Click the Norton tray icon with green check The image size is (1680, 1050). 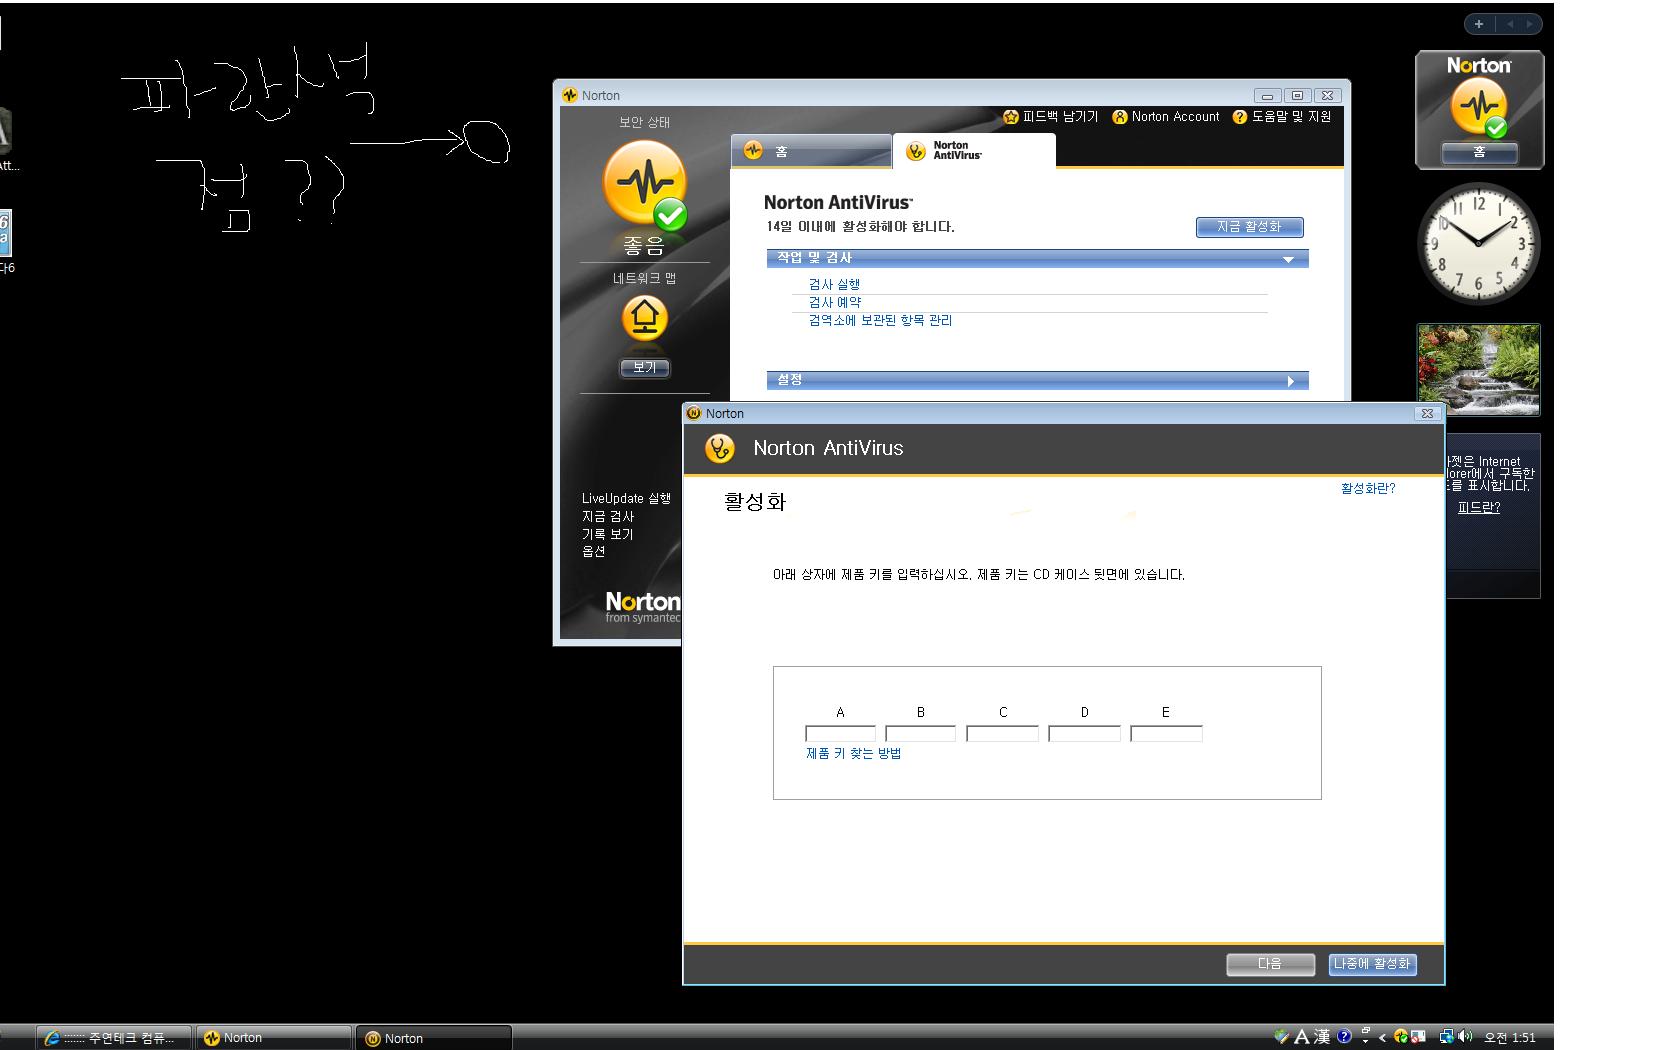[x=1402, y=1037]
